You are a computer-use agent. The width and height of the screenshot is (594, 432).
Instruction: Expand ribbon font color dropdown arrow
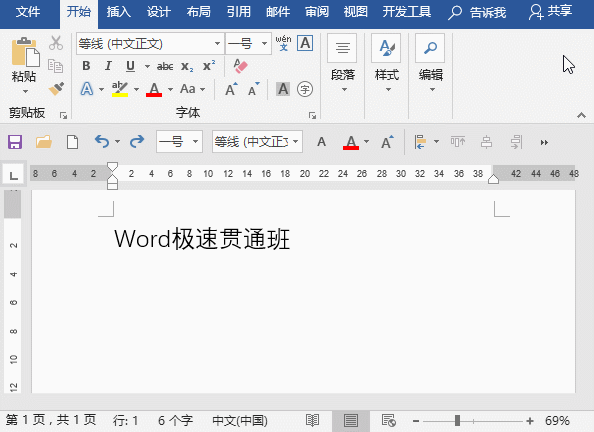coord(170,90)
